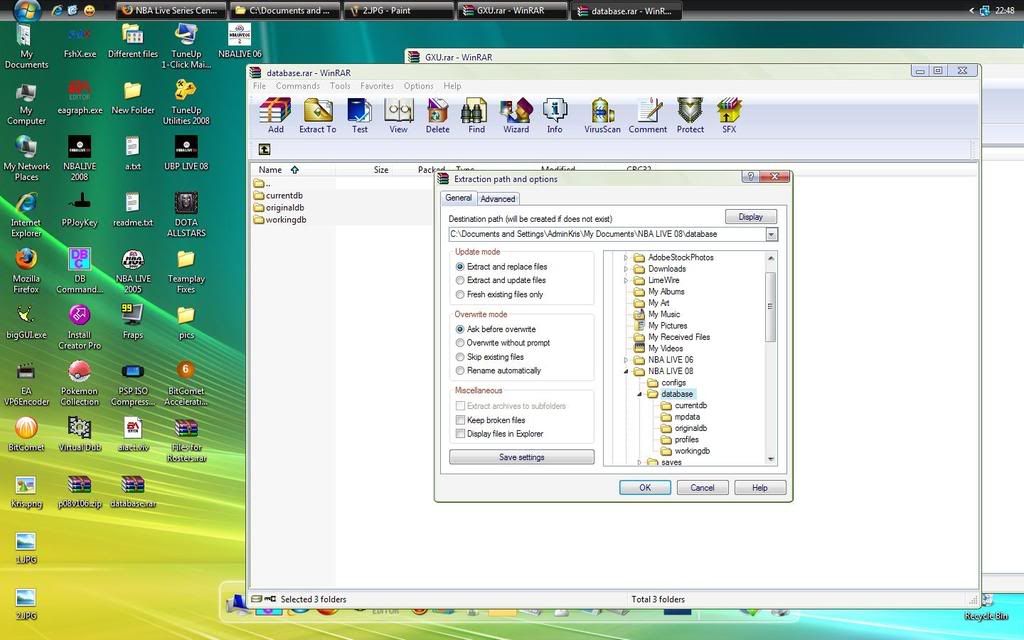The image size is (1024, 640).
Task: Select the BitComet desktop icon
Action: point(26,434)
